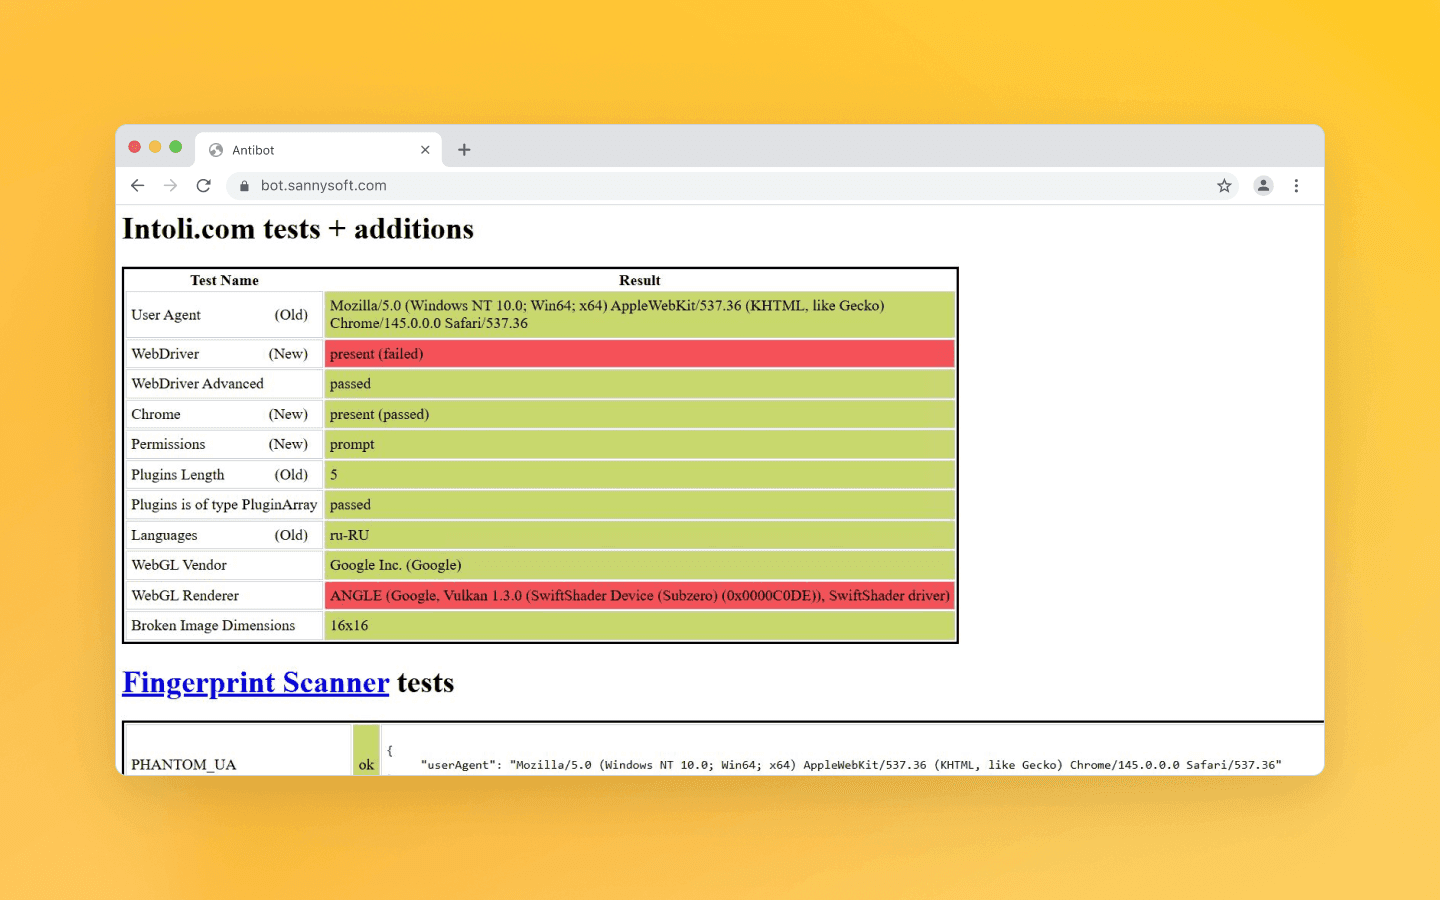Click the 'ru-RU' languages value
The image size is (1440, 900).
[640, 535]
